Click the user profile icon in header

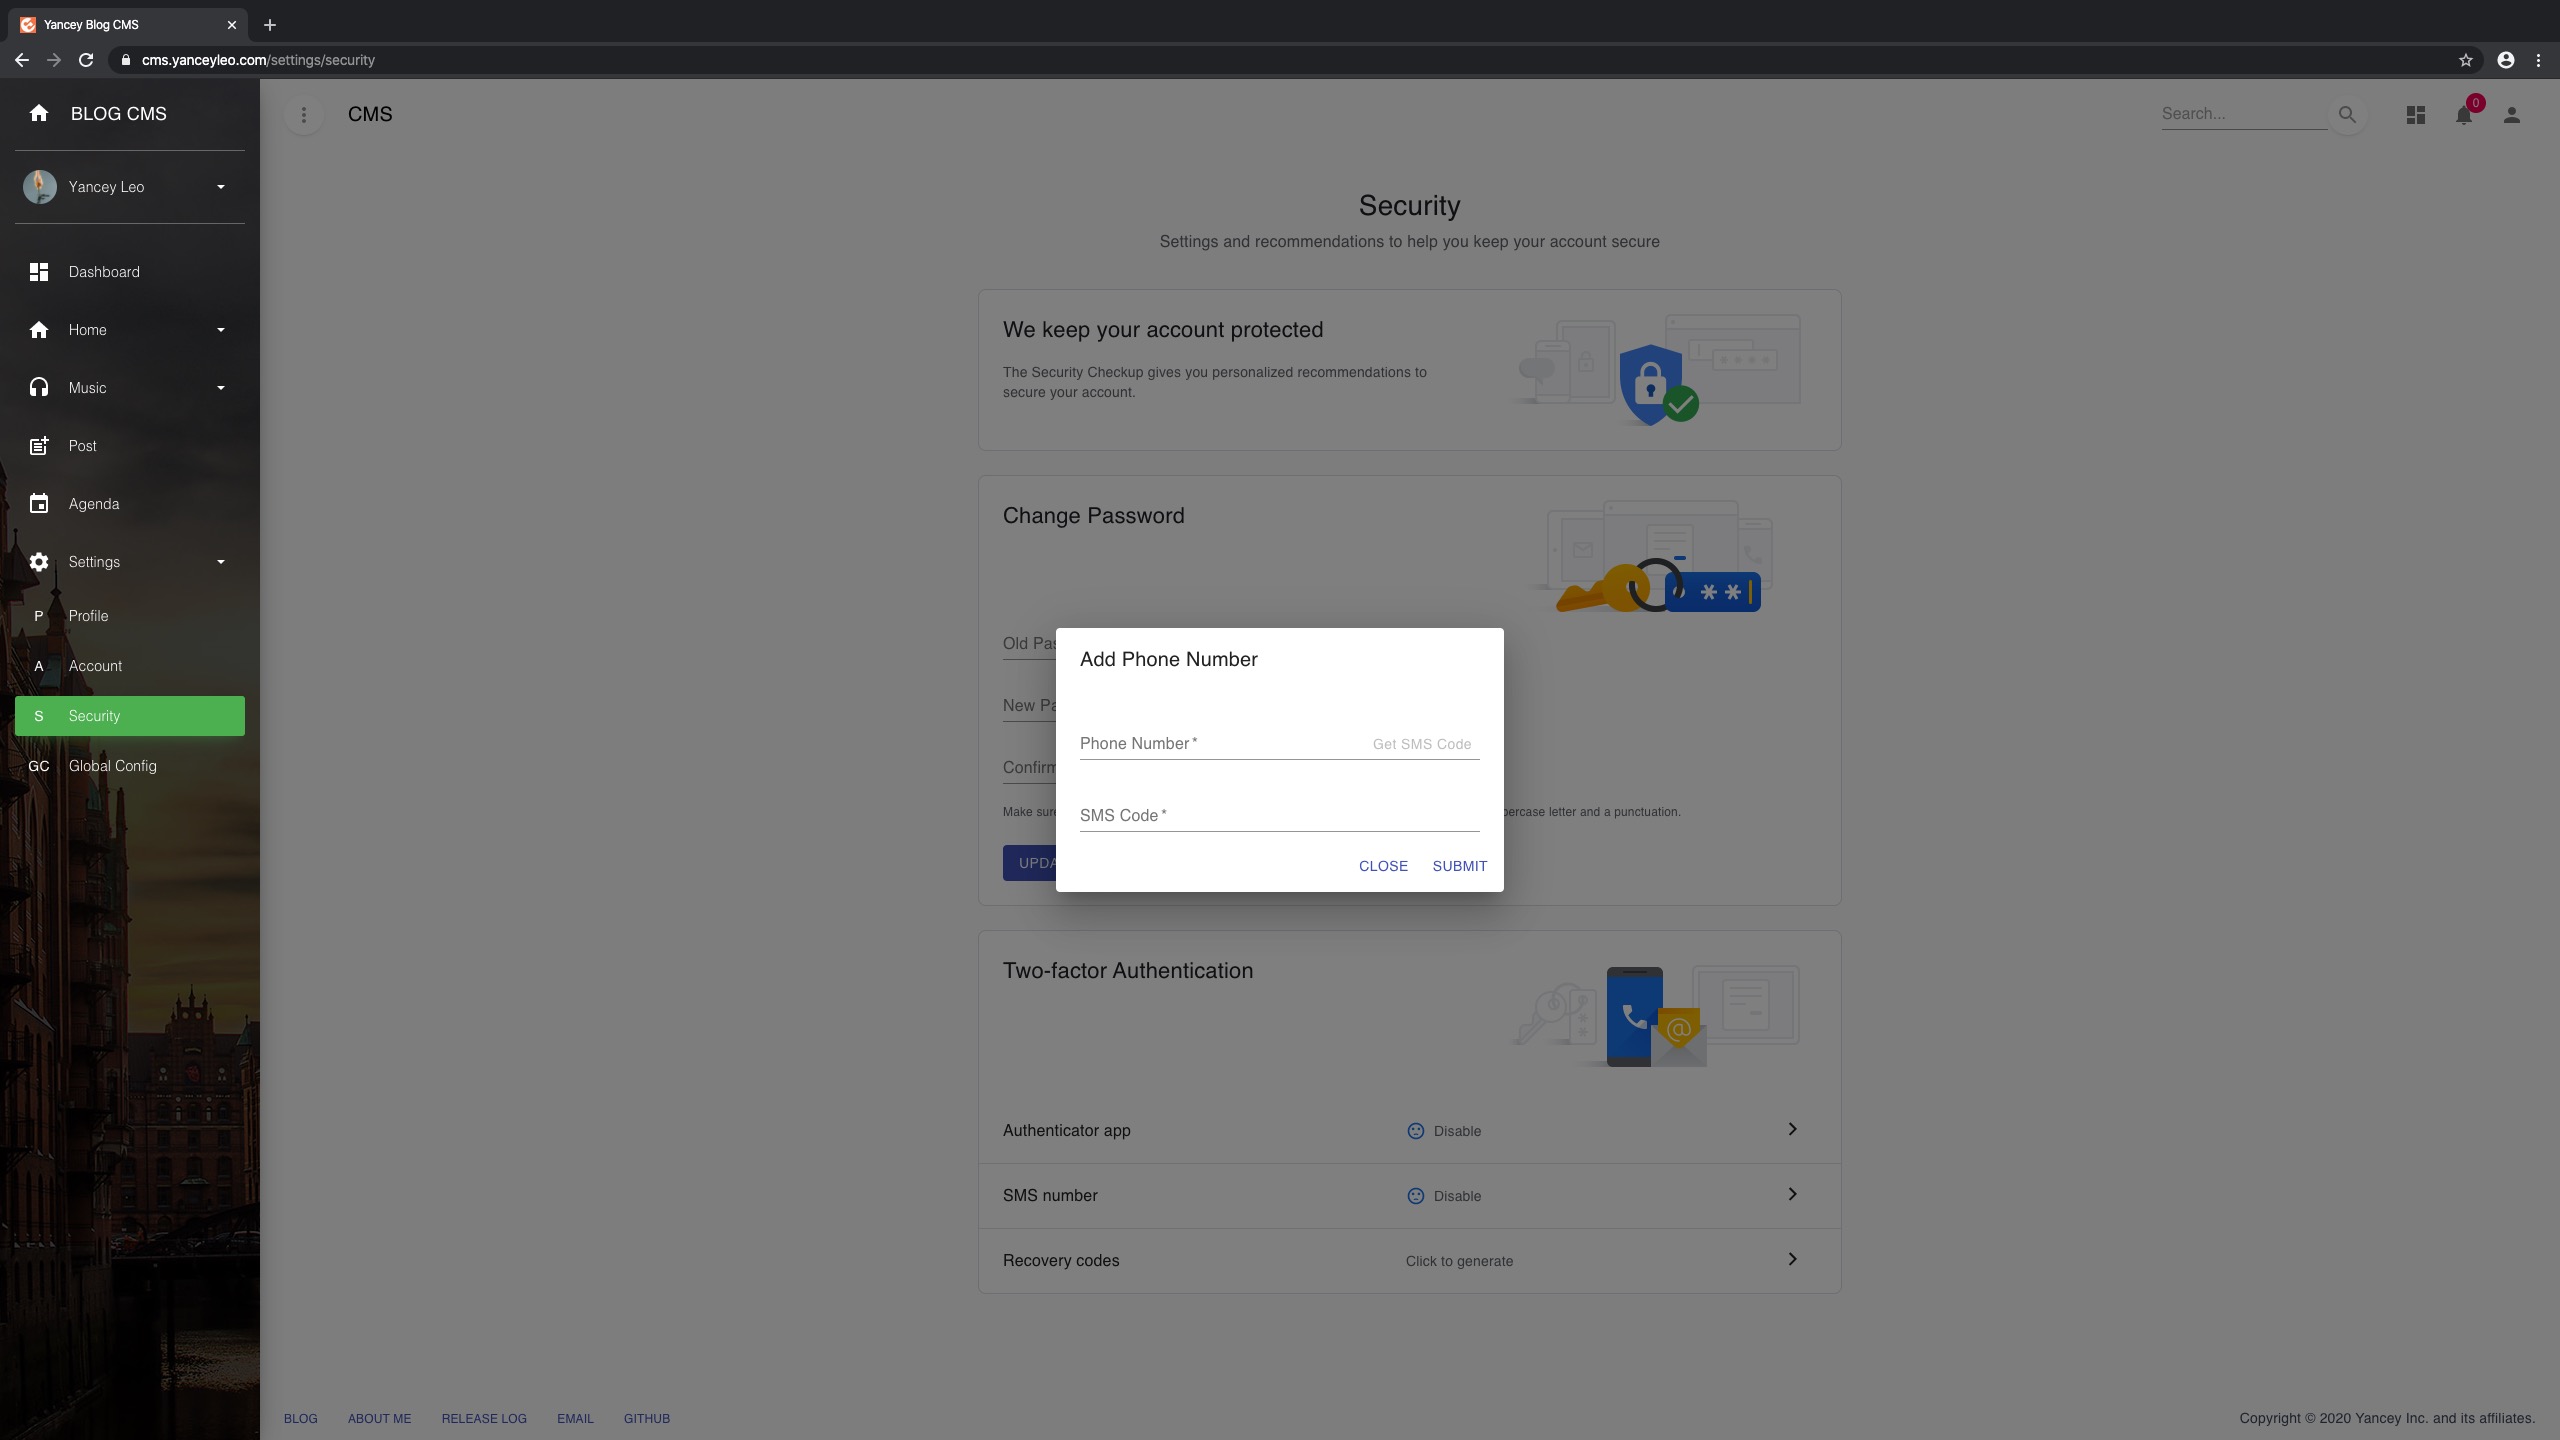(2511, 115)
